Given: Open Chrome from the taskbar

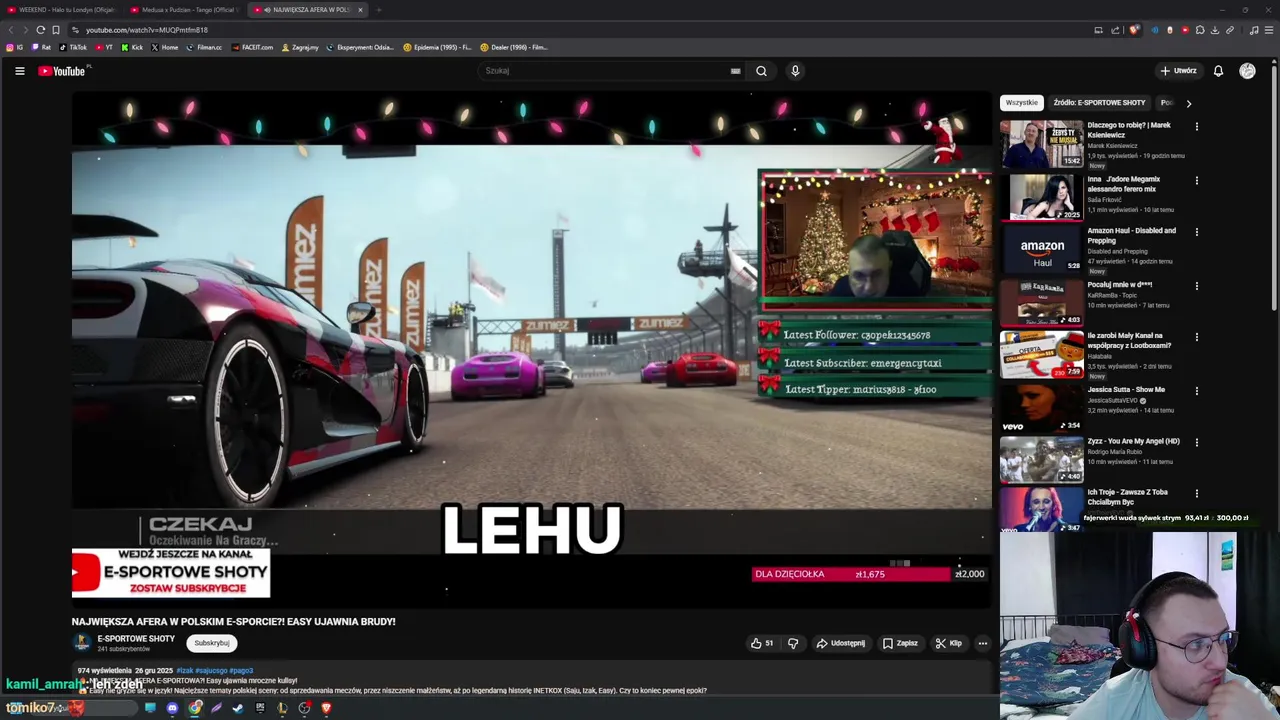Looking at the screenshot, I should pos(195,708).
